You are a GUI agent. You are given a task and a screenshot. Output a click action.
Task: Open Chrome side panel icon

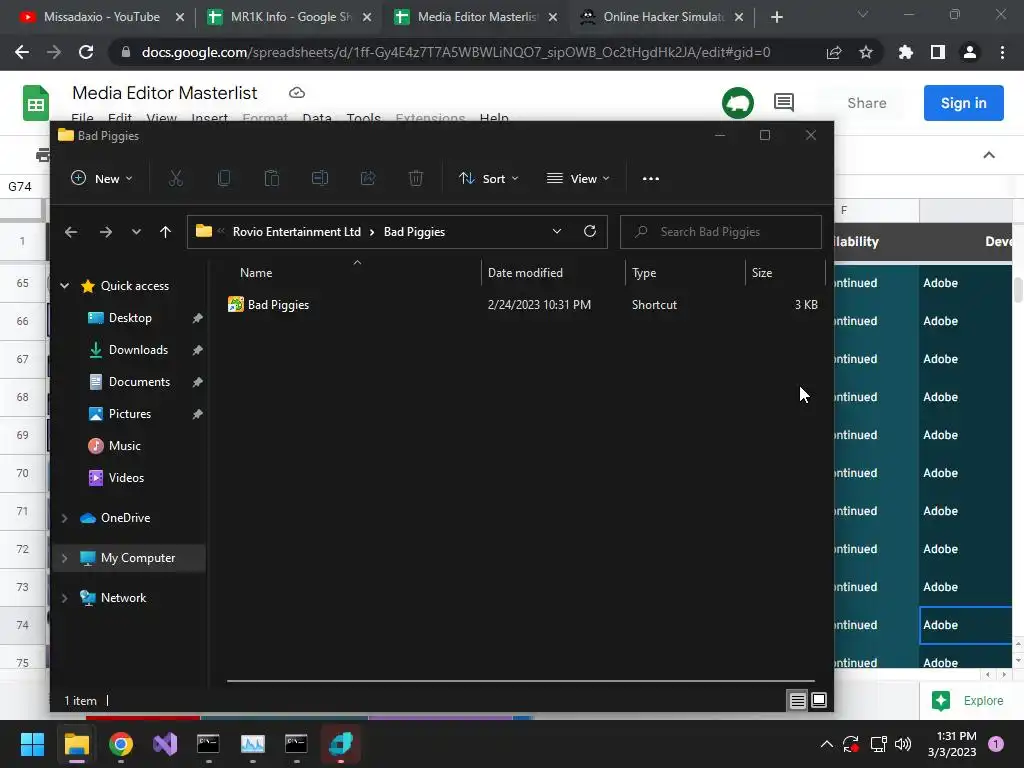938,52
